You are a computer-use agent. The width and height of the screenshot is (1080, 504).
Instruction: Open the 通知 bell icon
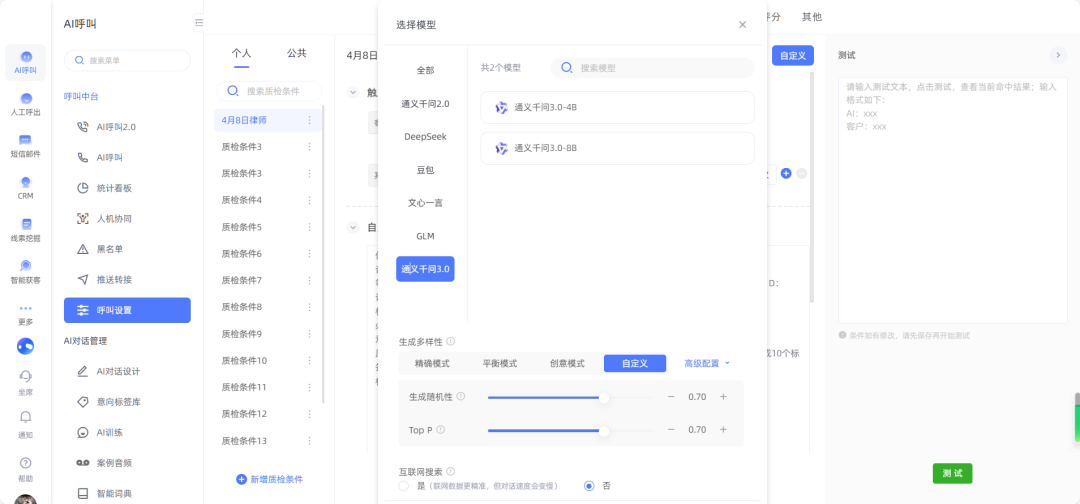pos(26,420)
